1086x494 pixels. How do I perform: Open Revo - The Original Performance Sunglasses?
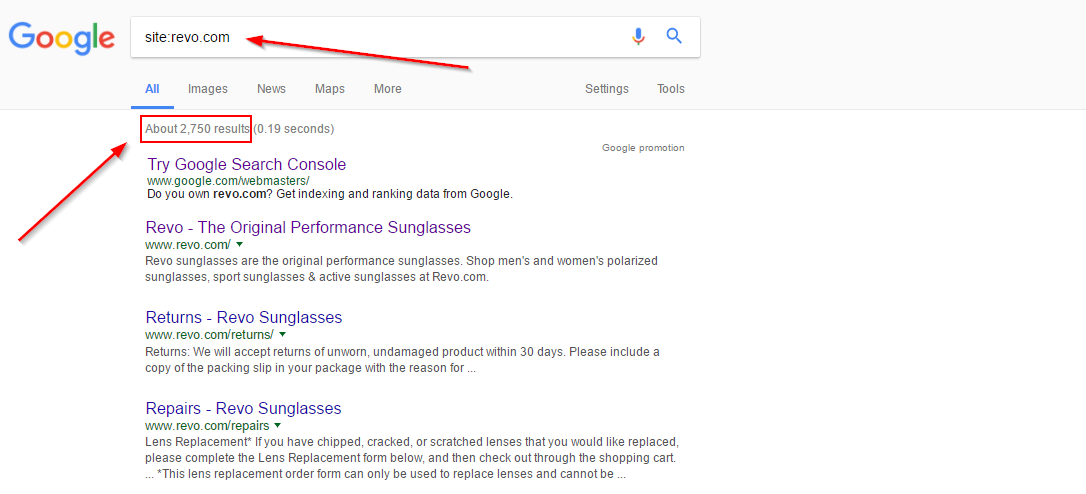pos(308,228)
